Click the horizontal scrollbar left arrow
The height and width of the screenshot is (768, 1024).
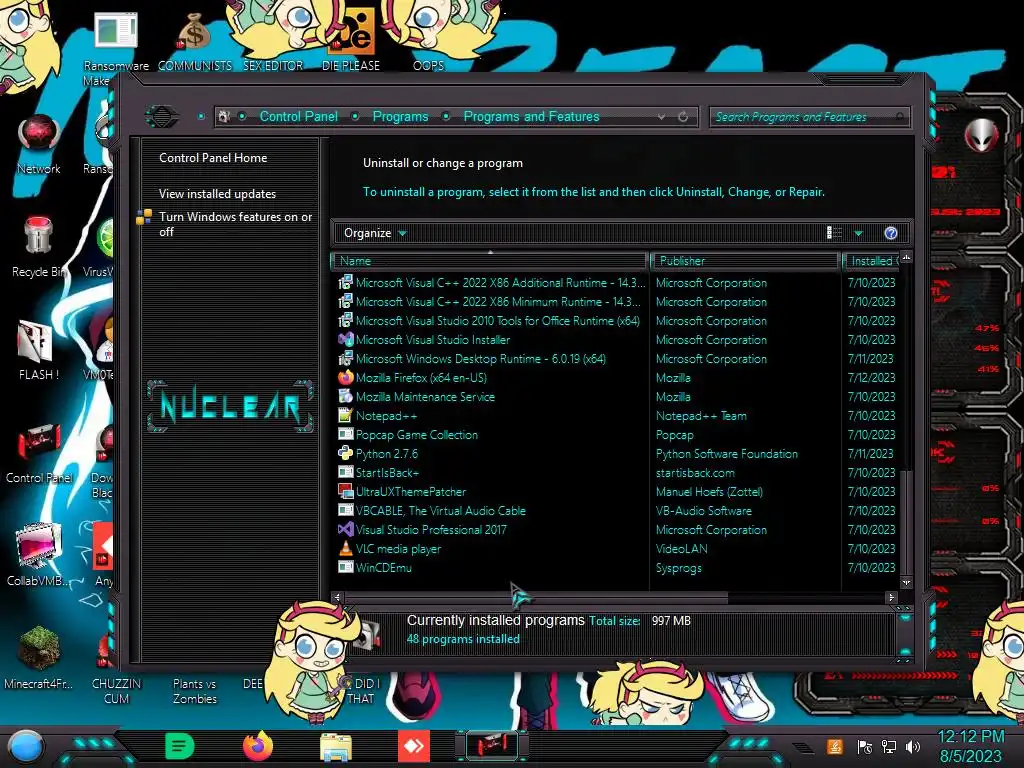point(337,597)
